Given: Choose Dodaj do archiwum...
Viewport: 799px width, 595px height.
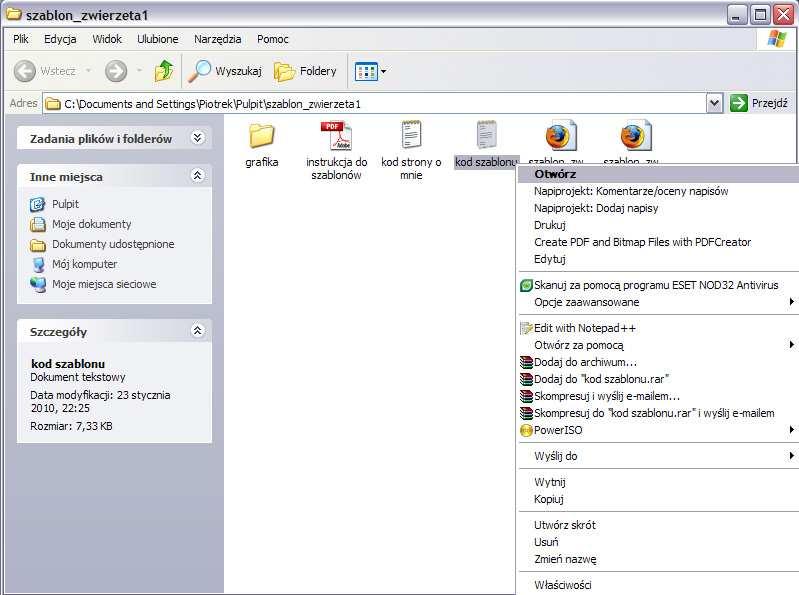Looking at the screenshot, I should point(658,362).
